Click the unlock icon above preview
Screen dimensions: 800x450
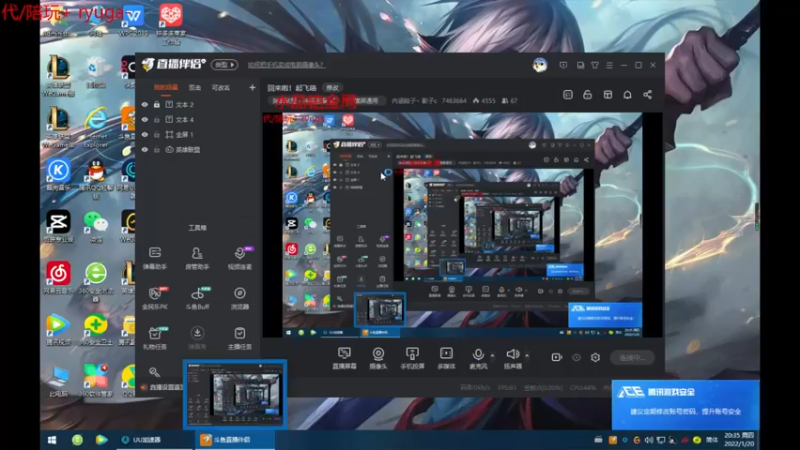click(587, 95)
